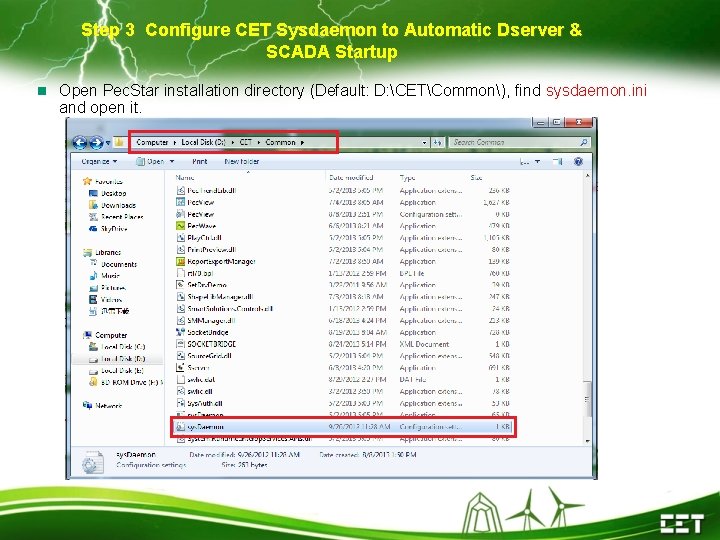Click the PecWave application icon
720x540 pixels.
coord(180,226)
